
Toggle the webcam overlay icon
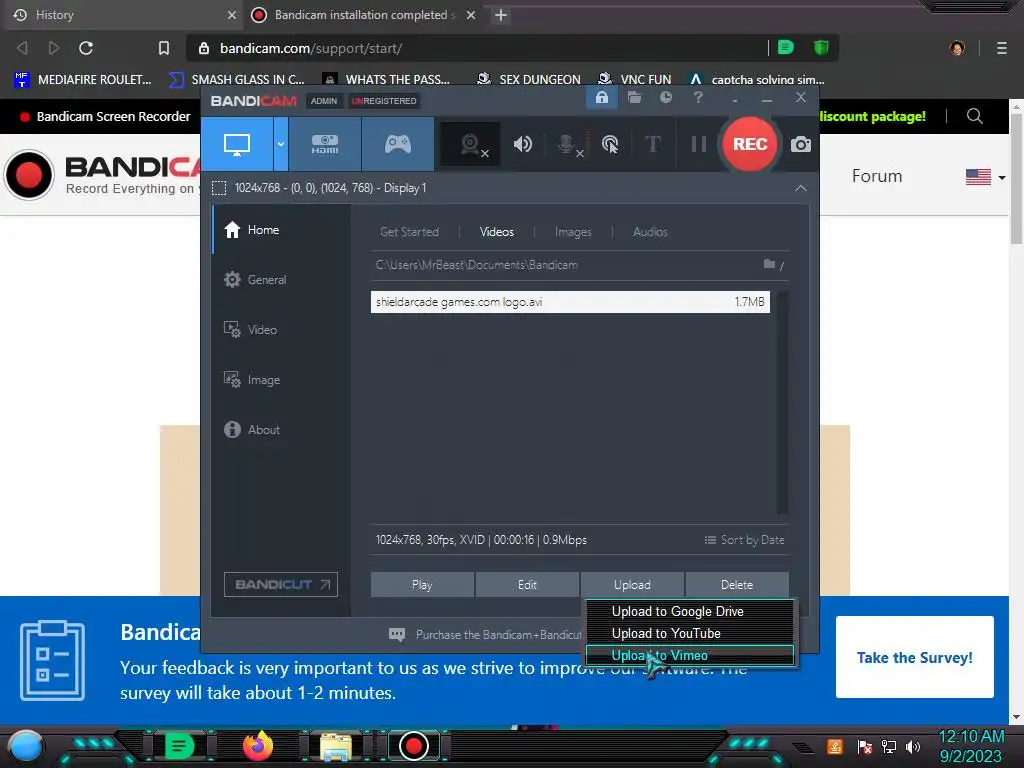click(x=471, y=144)
